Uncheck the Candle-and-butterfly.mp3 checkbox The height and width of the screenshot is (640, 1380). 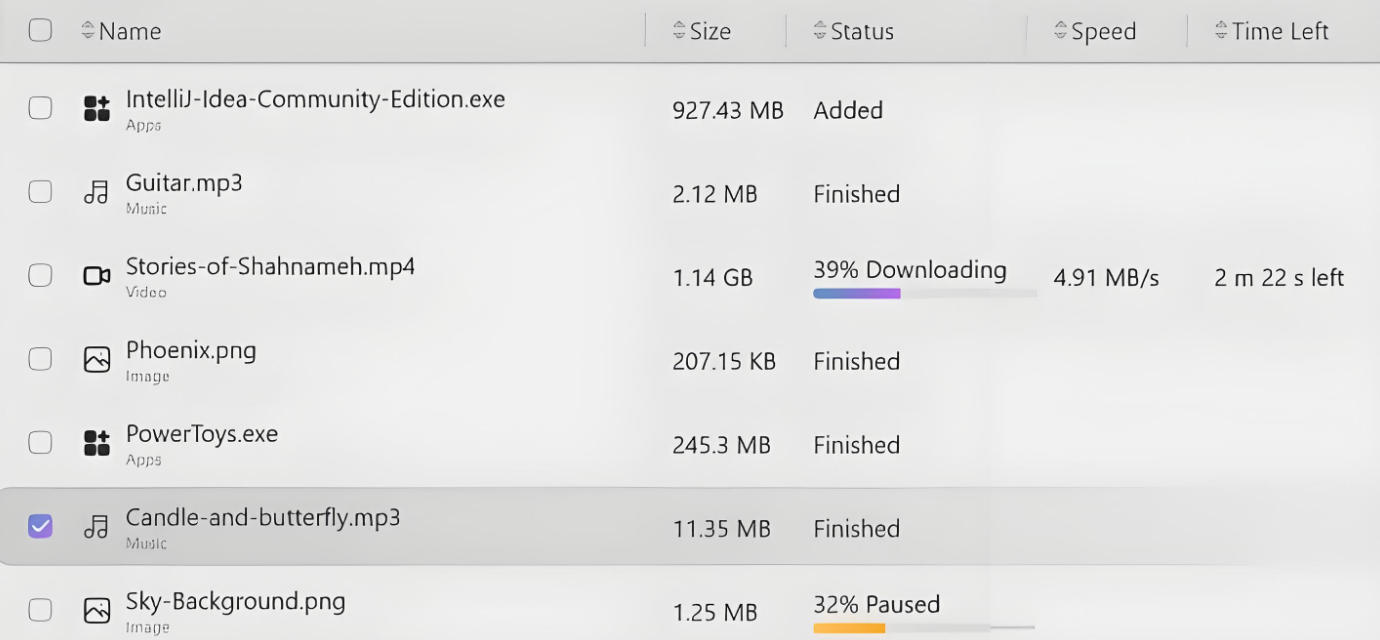point(40,526)
